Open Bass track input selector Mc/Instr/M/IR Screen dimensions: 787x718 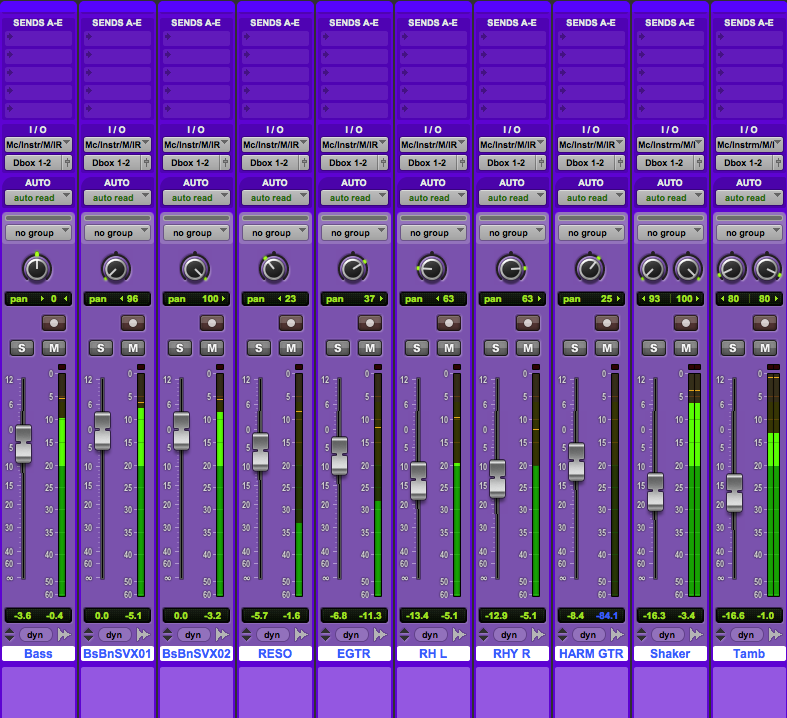click(x=38, y=145)
